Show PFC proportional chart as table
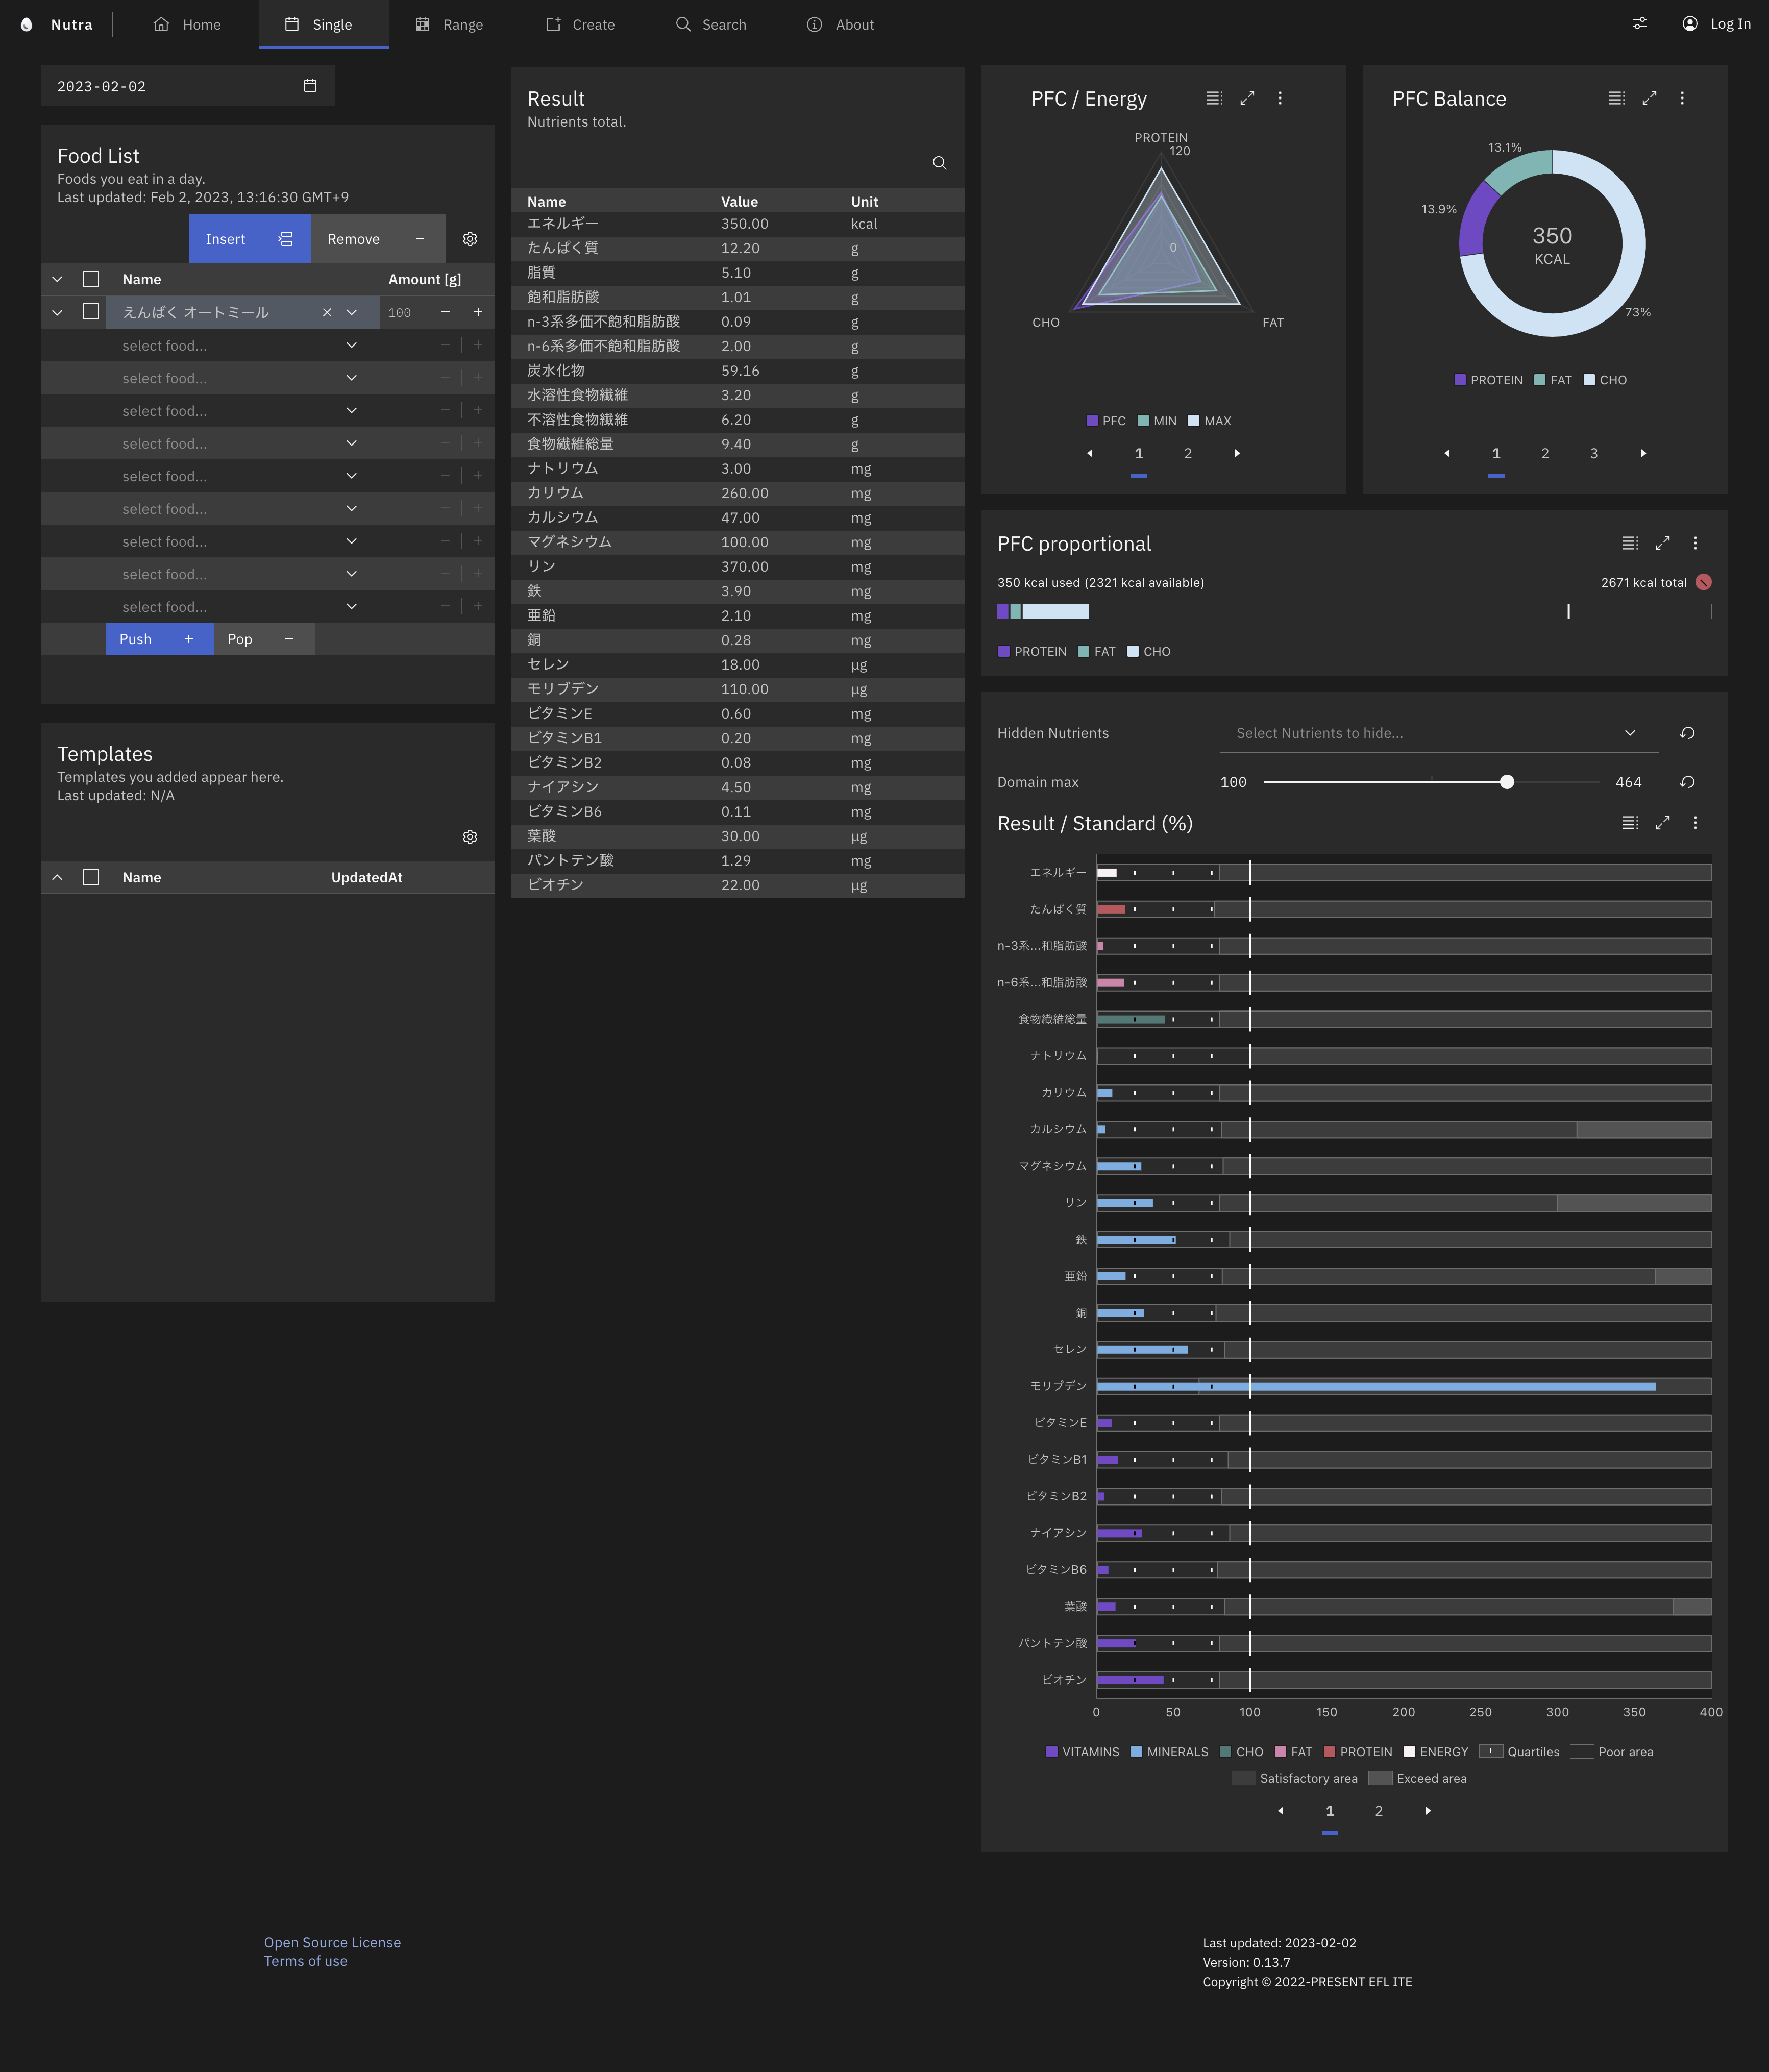The width and height of the screenshot is (1769, 2072). tap(1629, 543)
